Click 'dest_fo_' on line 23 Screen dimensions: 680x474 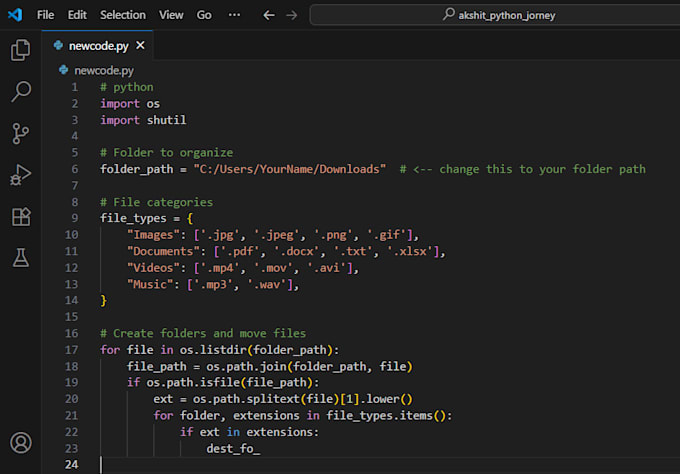(x=233, y=449)
